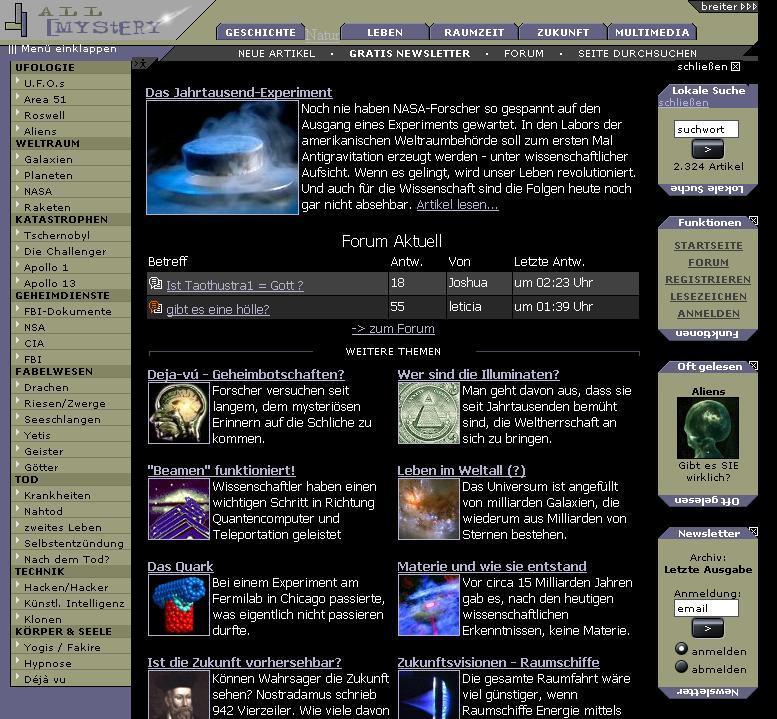Submit the local search arrow button
Screen dimensions: 777x719
click(708, 149)
